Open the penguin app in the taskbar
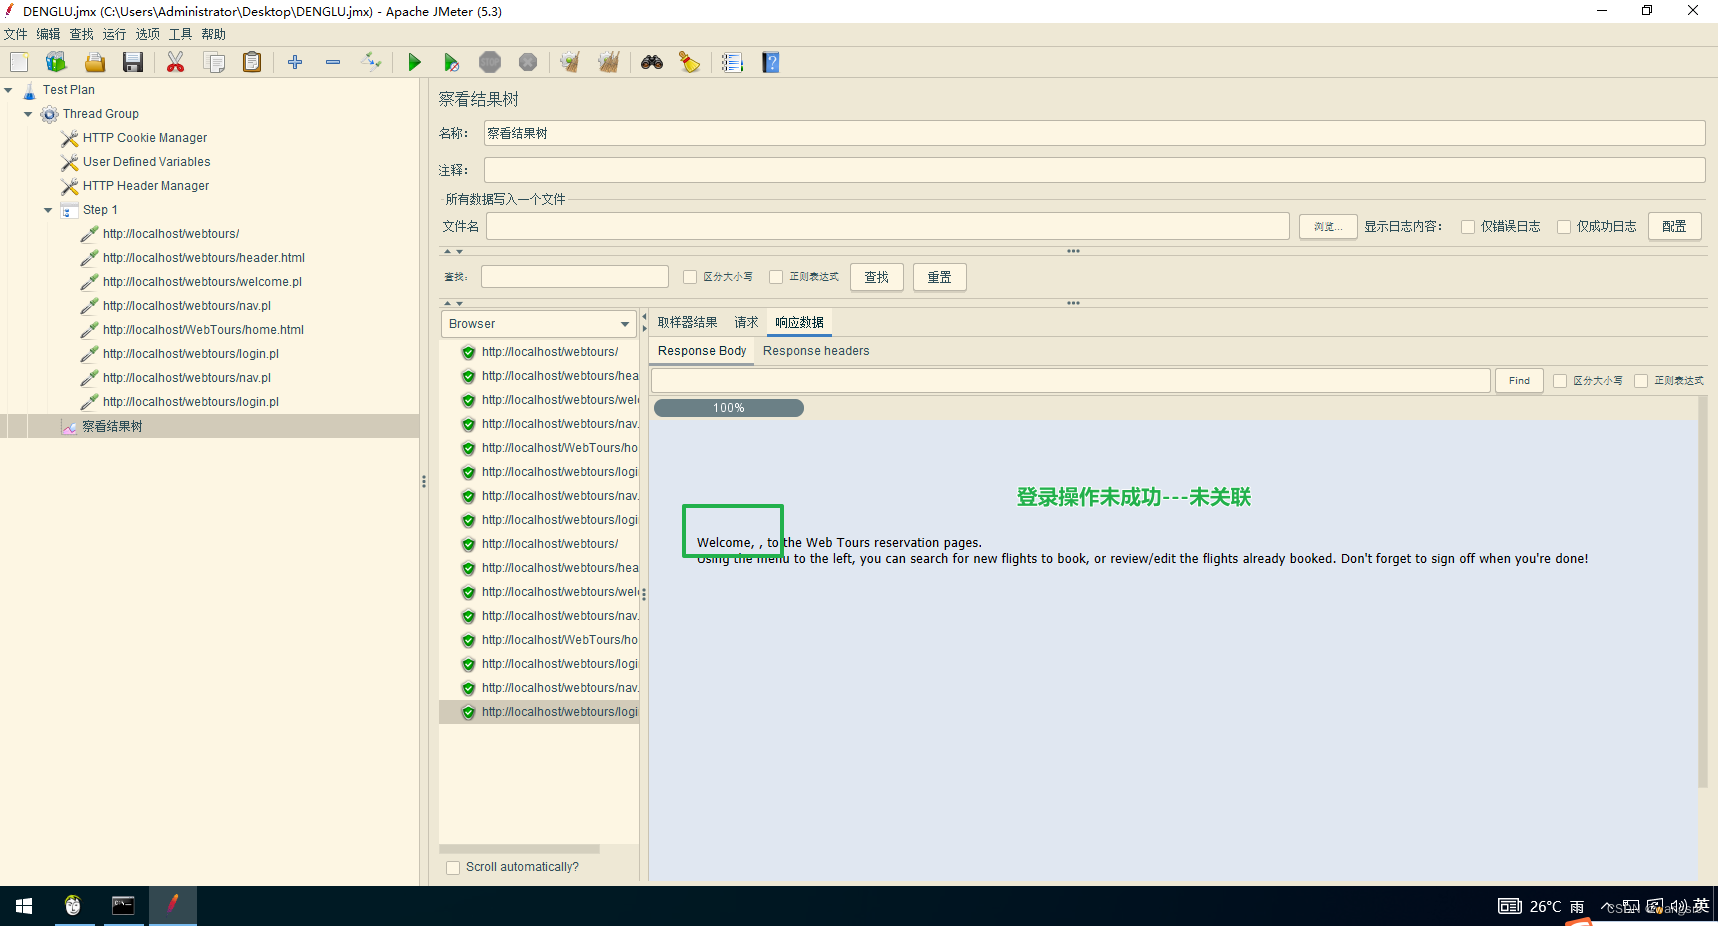The height and width of the screenshot is (926, 1718). (x=73, y=906)
